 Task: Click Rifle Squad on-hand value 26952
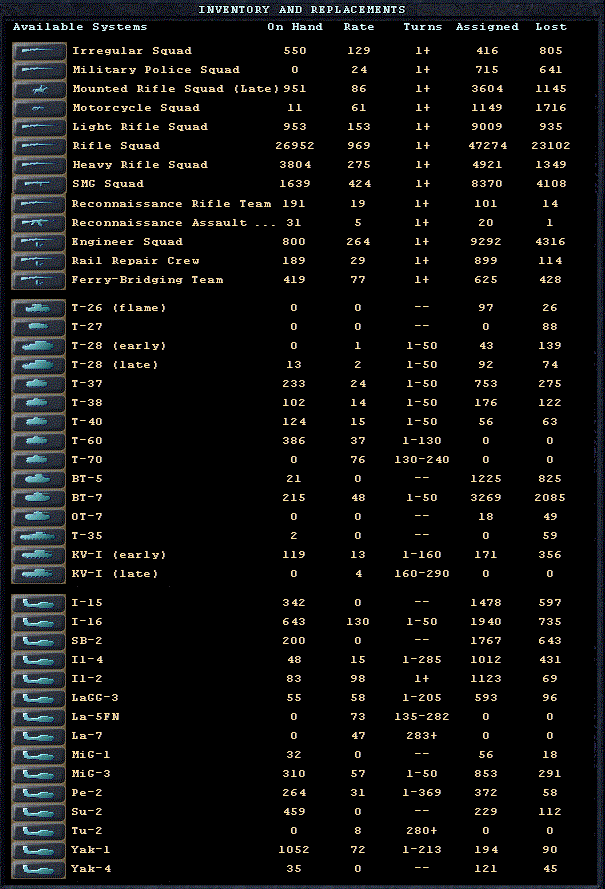295,146
